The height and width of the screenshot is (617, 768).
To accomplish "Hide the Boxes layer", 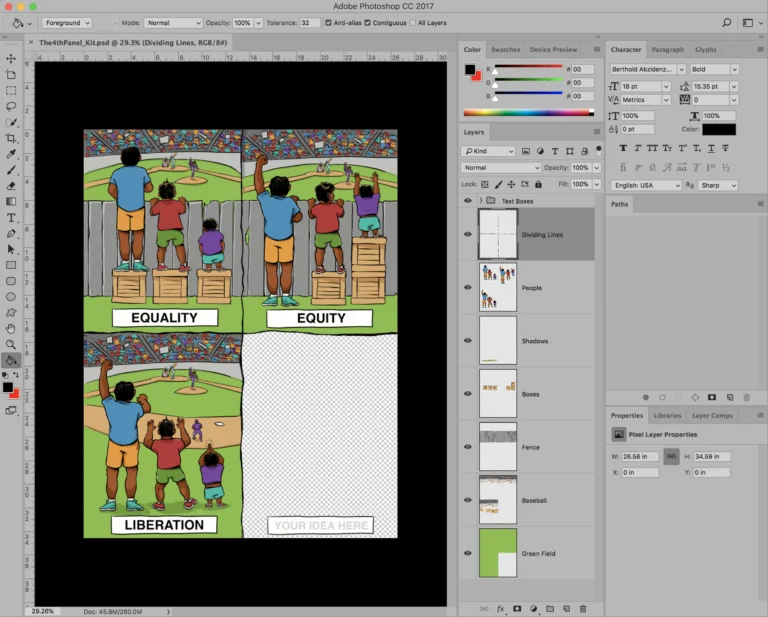I will point(468,394).
